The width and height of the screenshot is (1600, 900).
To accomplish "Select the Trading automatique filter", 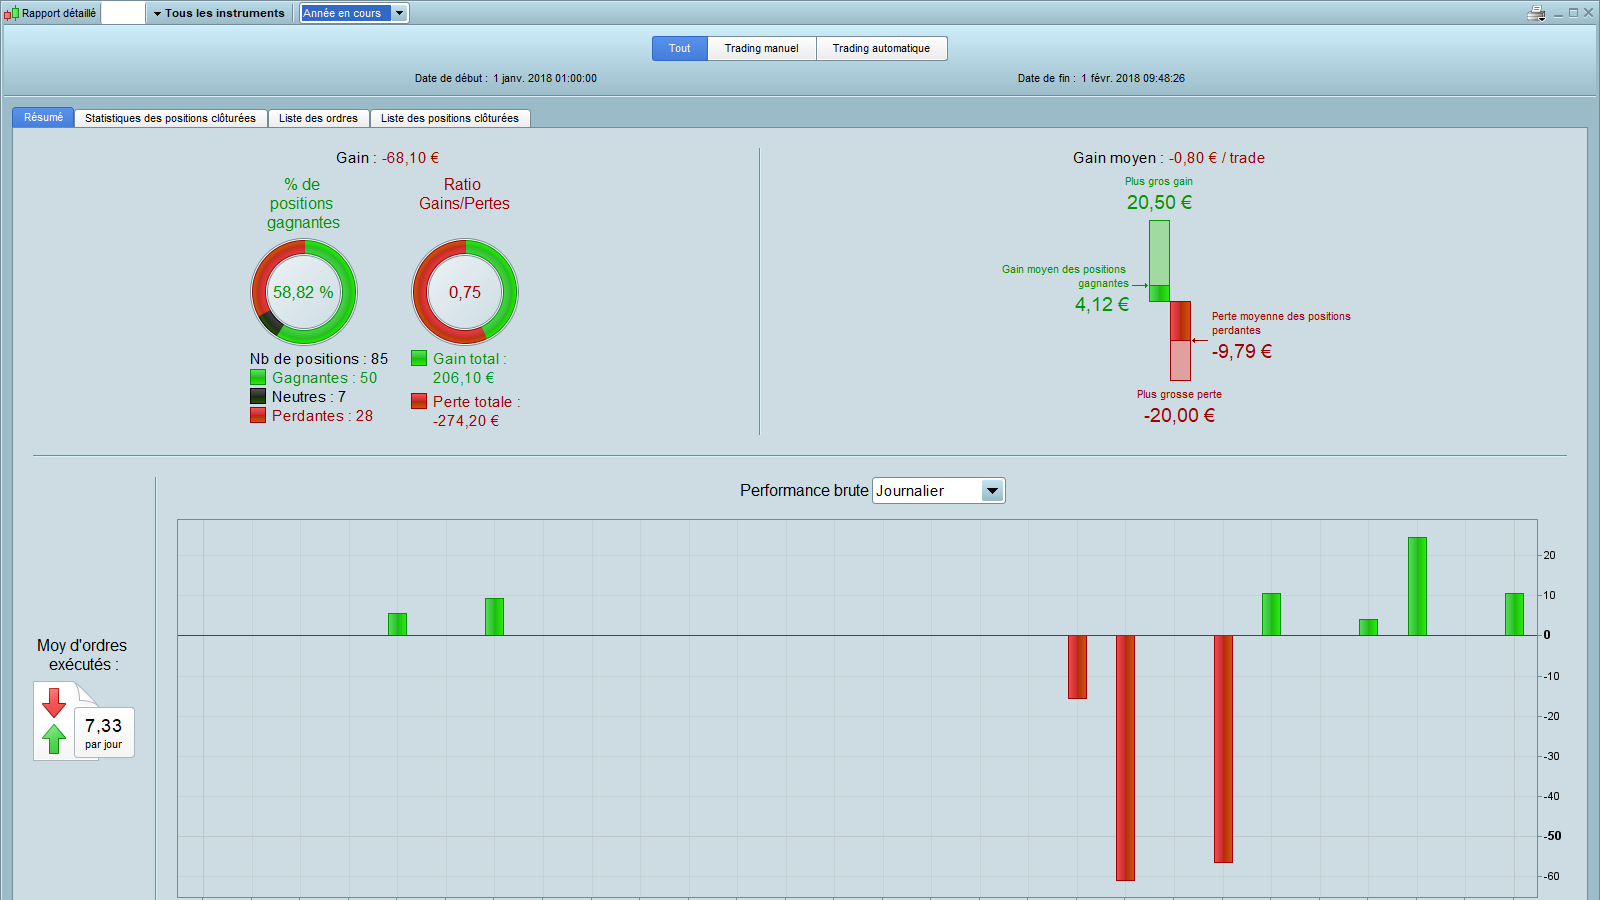I will coord(881,48).
